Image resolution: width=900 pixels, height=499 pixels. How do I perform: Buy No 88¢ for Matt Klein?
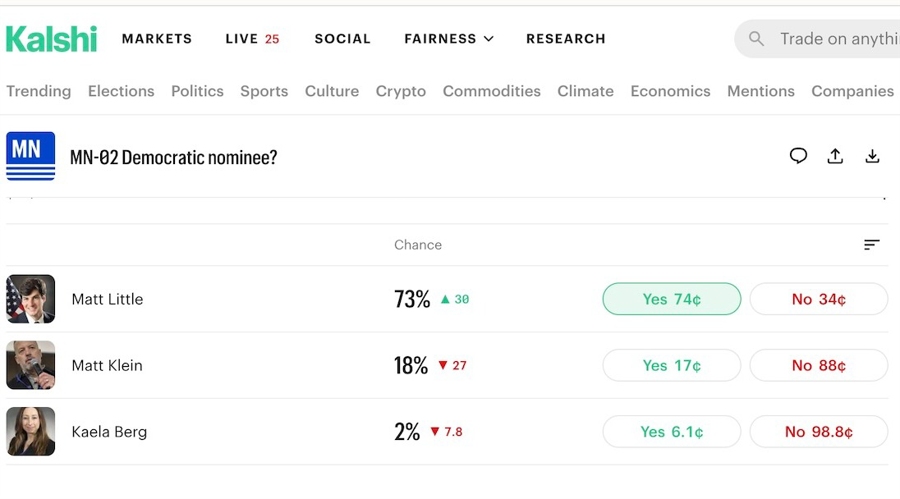pos(818,365)
